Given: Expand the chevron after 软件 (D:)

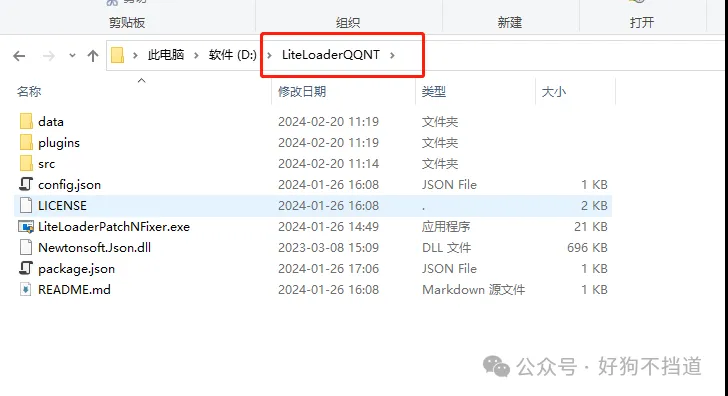Looking at the screenshot, I should pyautogui.click(x=269, y=55).
